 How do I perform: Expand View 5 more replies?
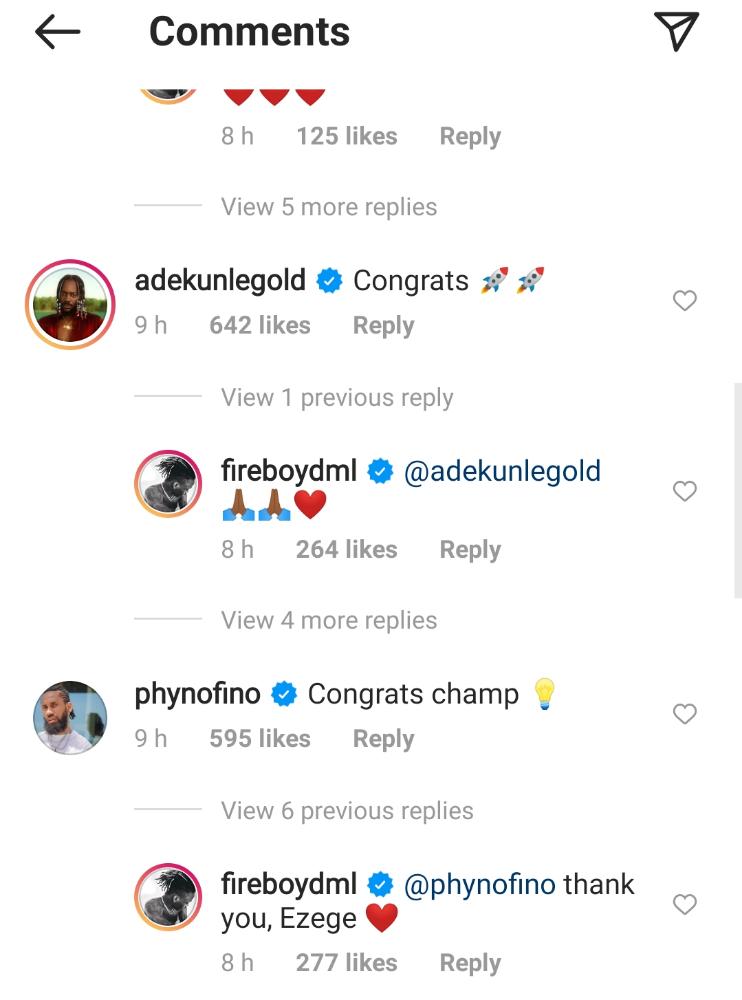[329, 207]
